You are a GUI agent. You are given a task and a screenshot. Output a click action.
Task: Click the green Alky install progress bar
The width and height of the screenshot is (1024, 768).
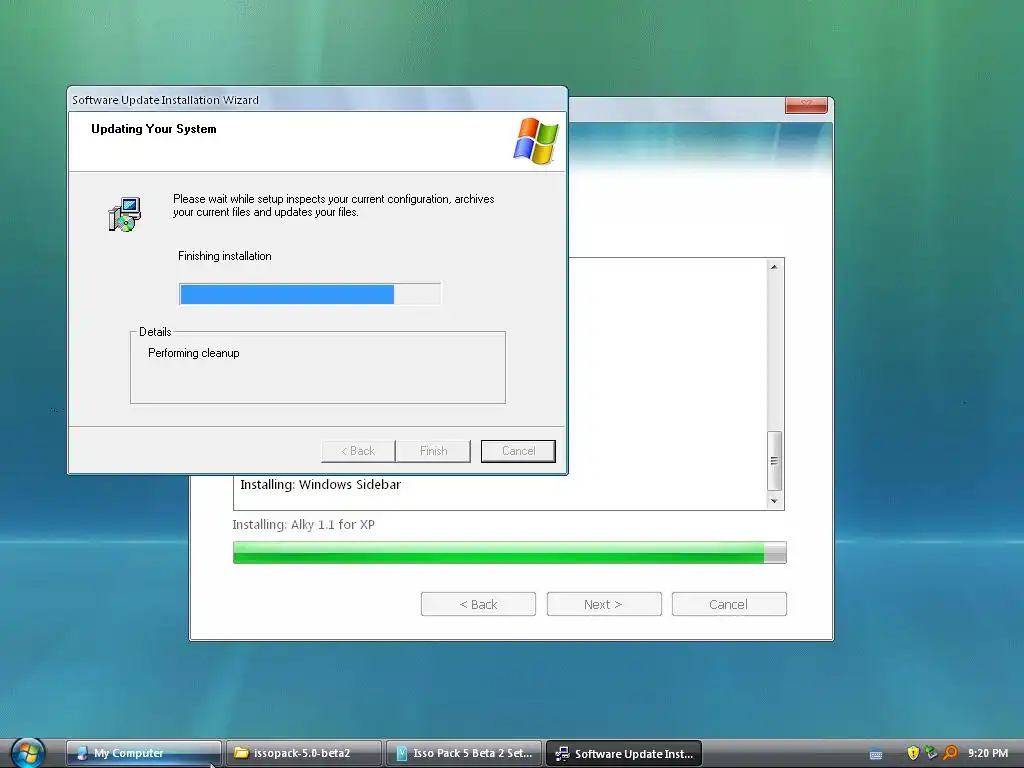point(509,552)
